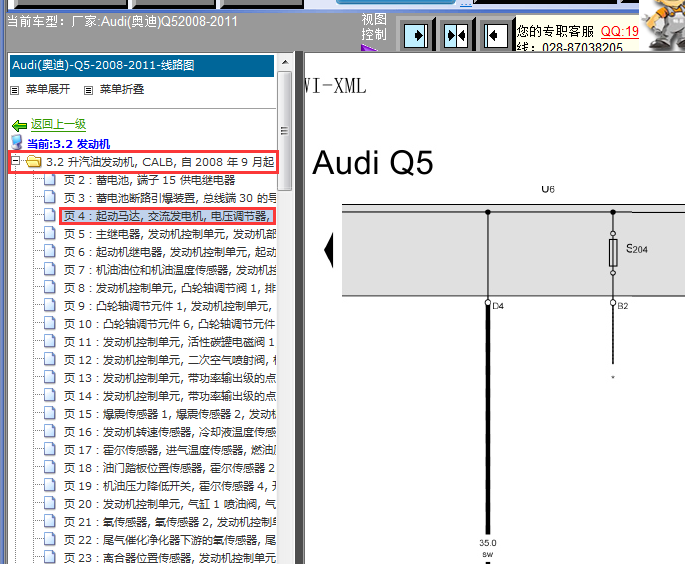The image size is (685, 564).
Task: Open 页 3 : 蓄电池断路引爆装置 entry
Action: [170, 198]
